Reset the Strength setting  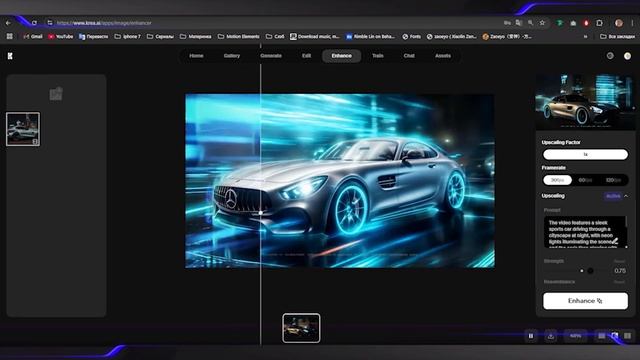pos(620,261)
